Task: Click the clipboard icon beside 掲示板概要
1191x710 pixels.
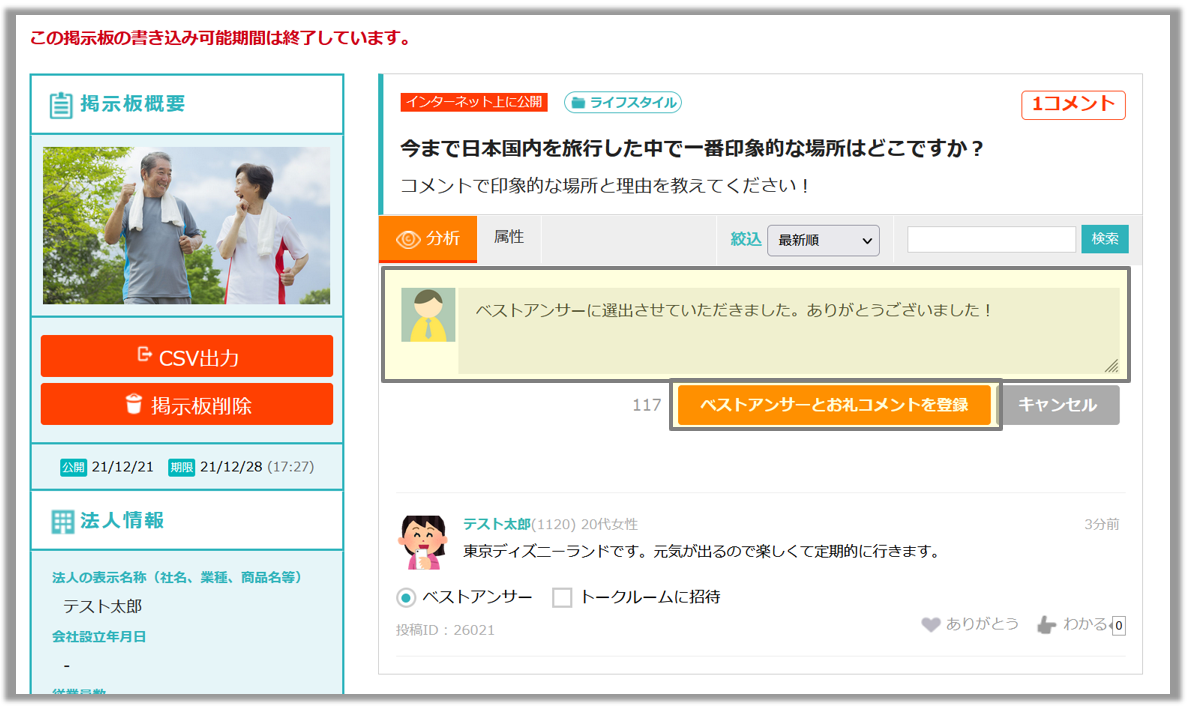Action: [61, 105]
